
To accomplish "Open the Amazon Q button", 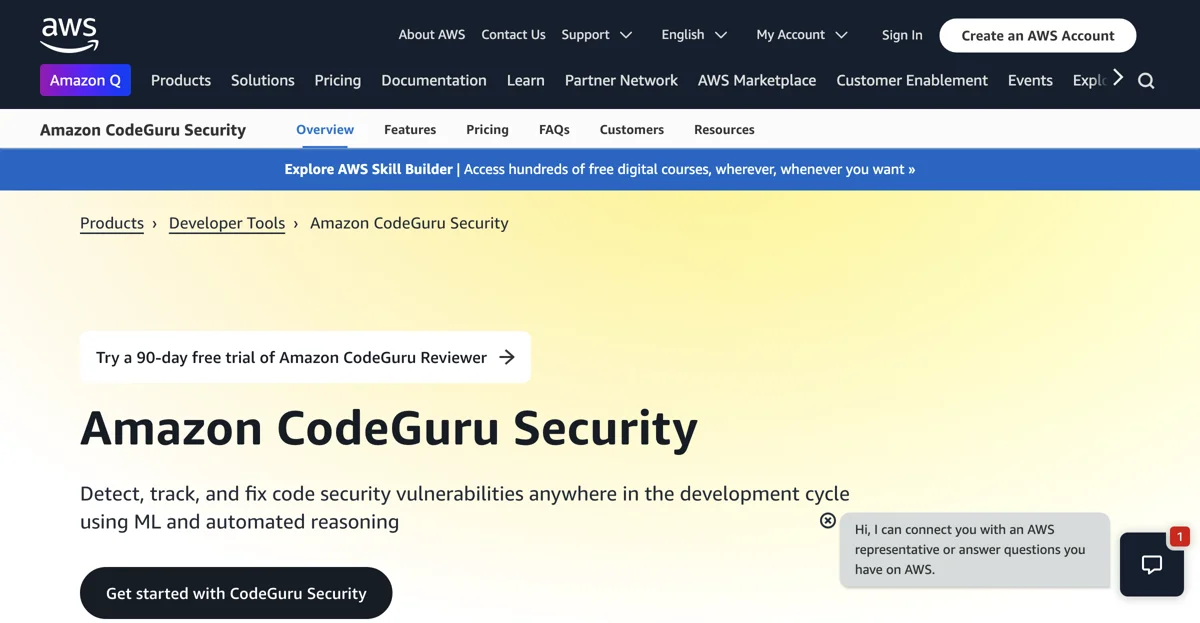I will [85, 80].
